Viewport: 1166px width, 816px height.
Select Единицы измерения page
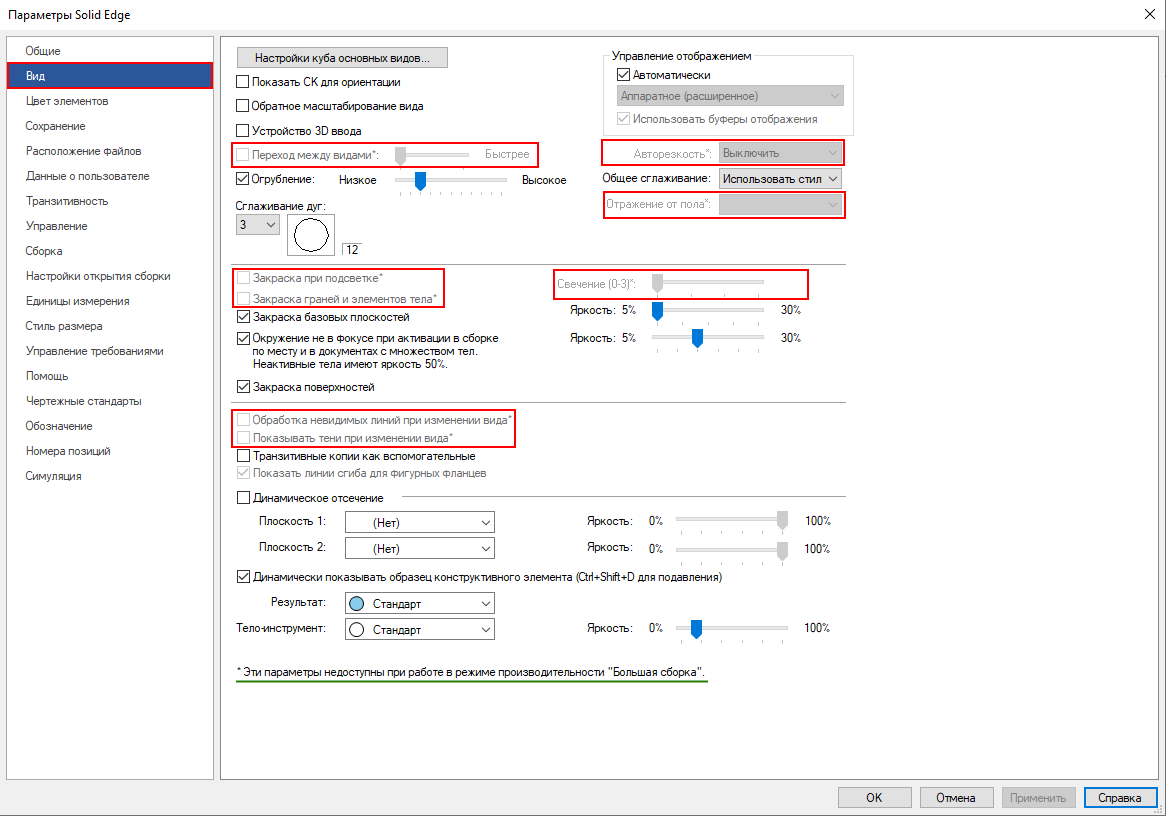point(77,301)
